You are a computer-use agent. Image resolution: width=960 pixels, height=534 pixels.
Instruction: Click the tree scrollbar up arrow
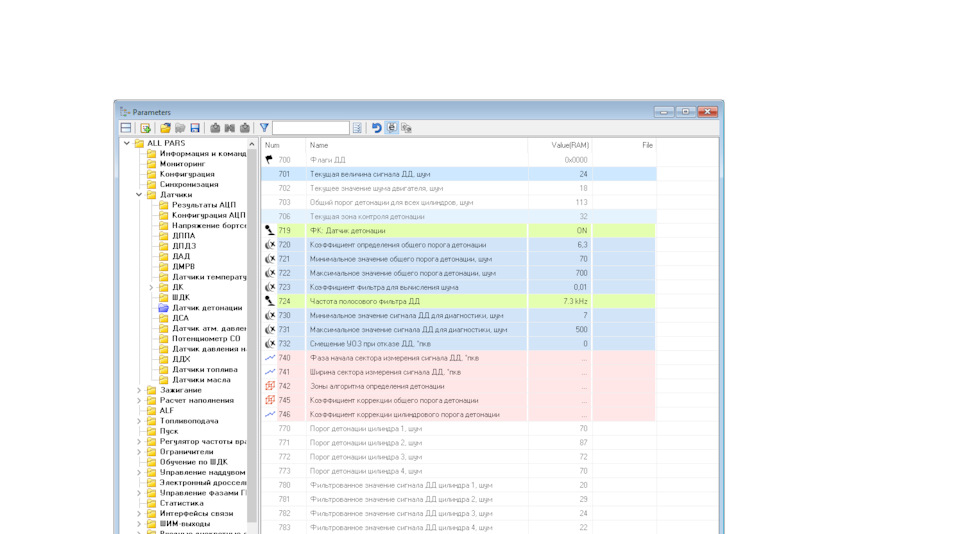[x=252, y=144]
